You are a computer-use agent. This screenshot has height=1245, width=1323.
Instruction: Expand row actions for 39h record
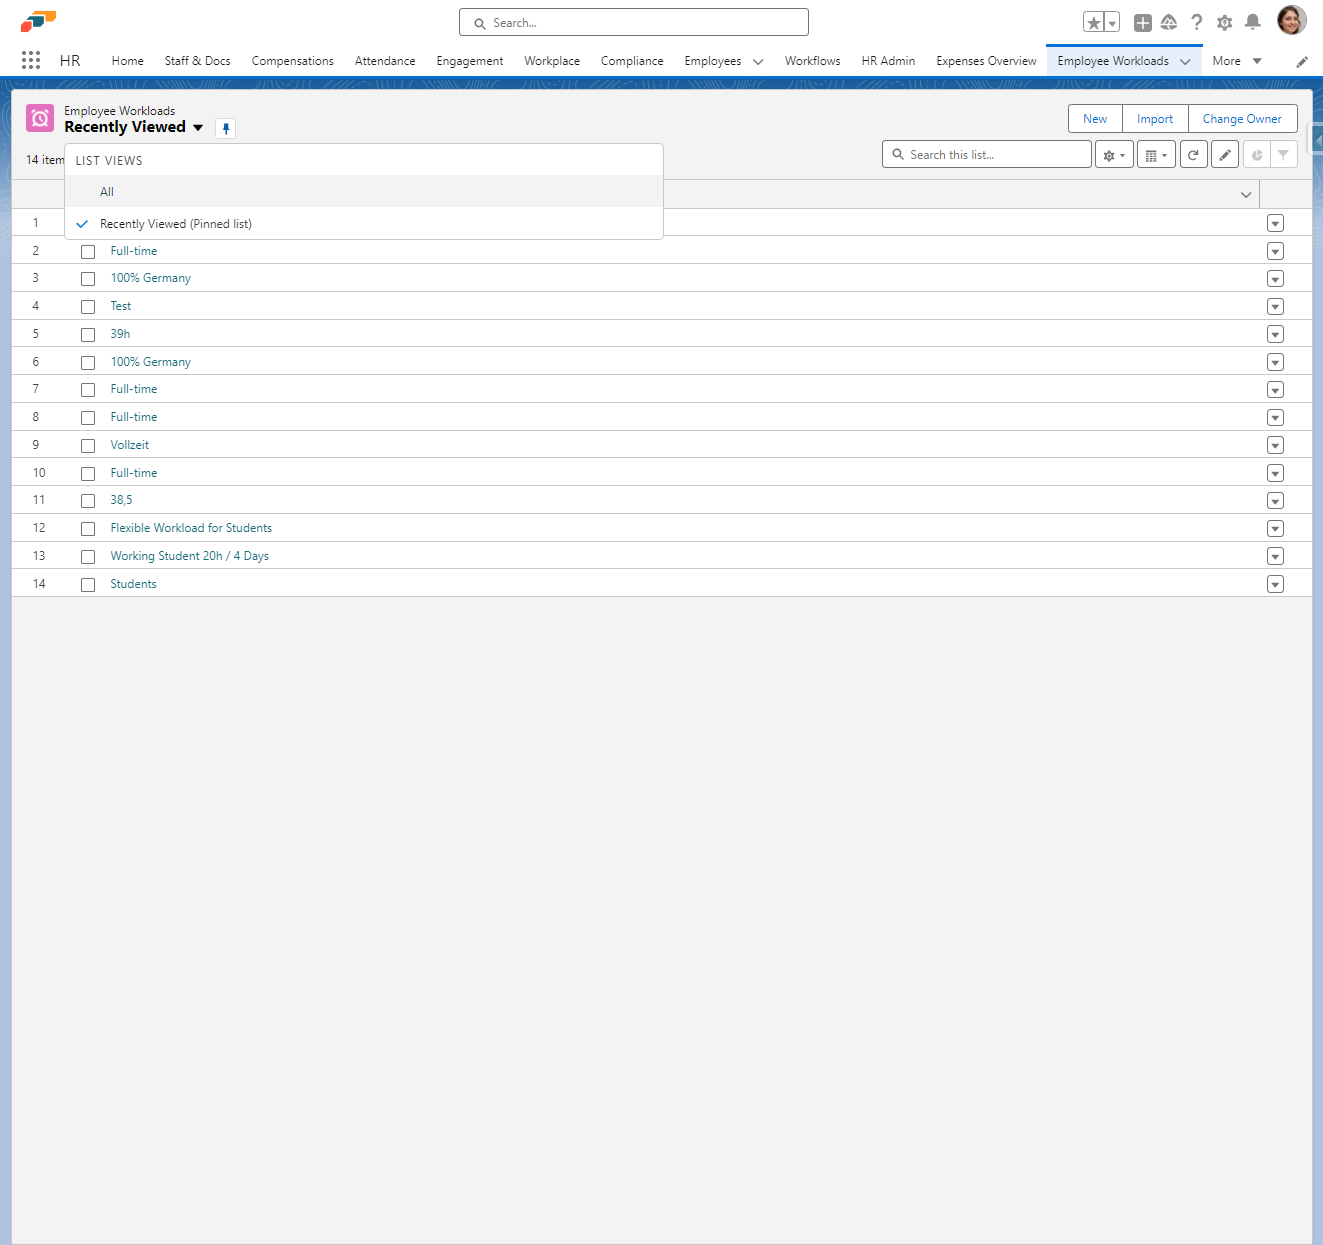coord(1275,334)
